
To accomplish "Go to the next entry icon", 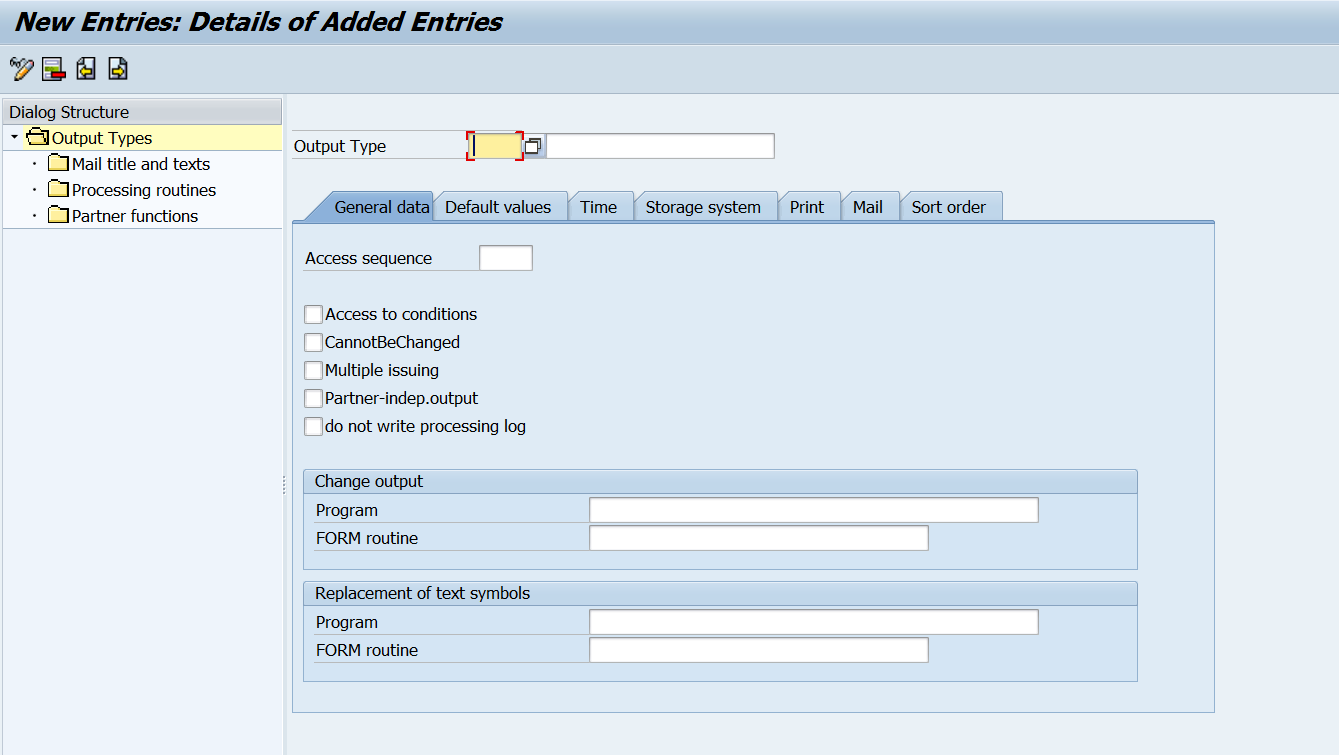I will [x=118, y=69].
